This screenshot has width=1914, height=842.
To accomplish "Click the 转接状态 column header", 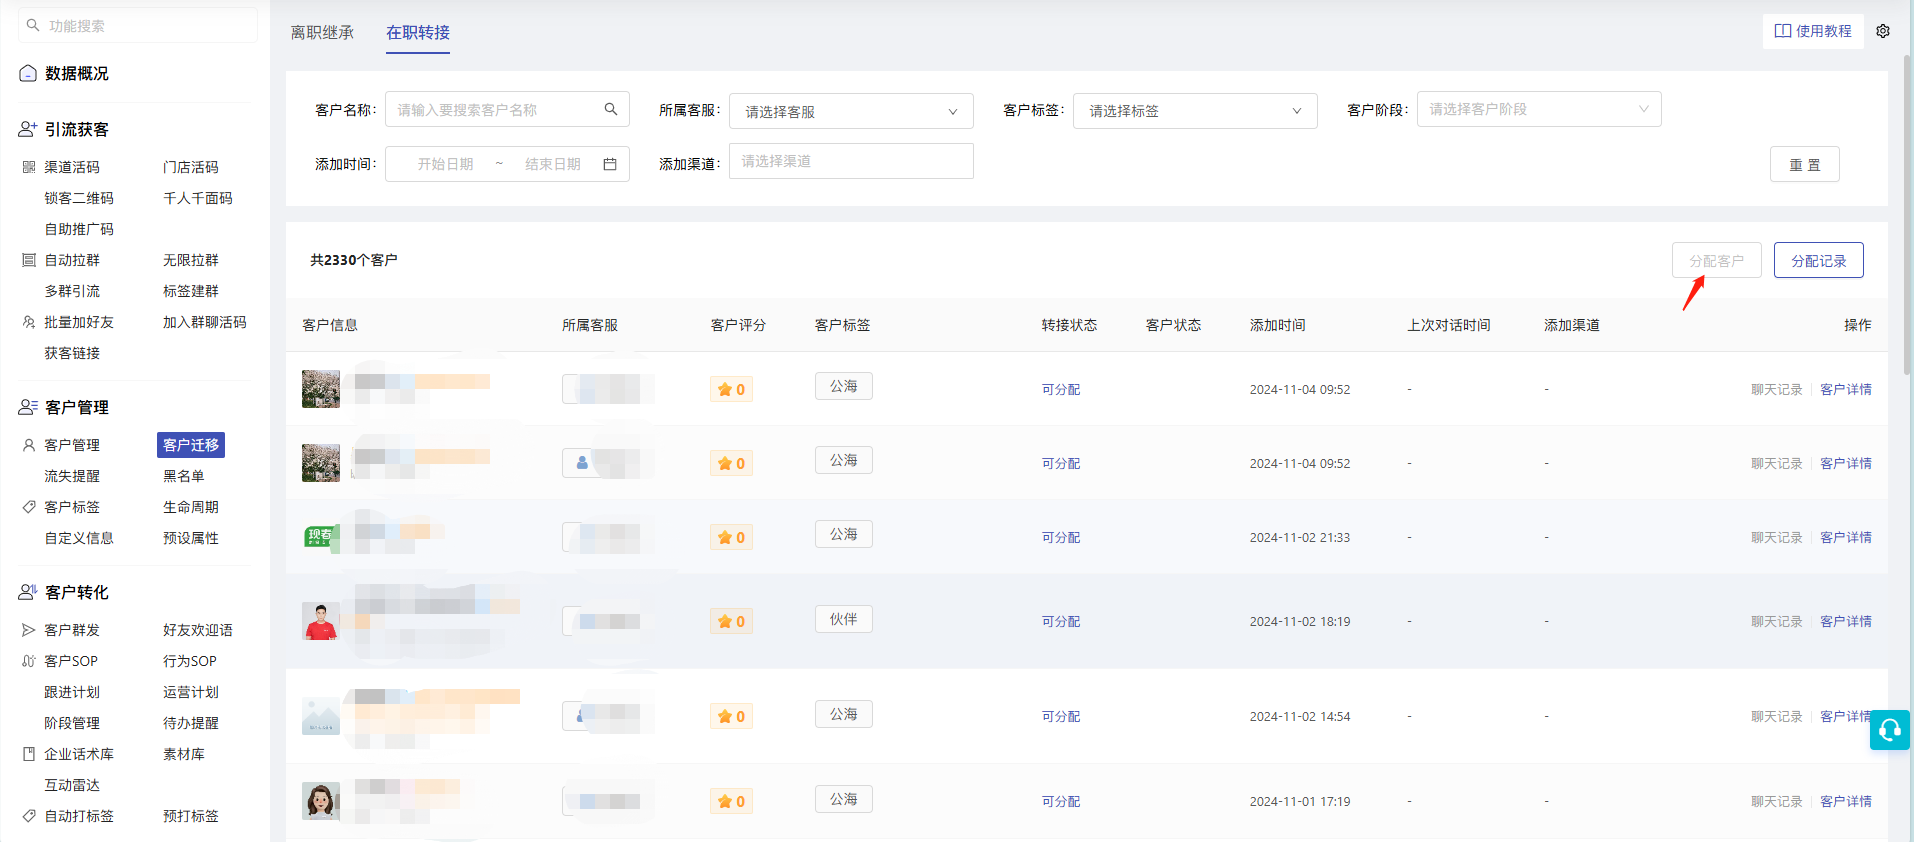I will [x=1069, y=325].
